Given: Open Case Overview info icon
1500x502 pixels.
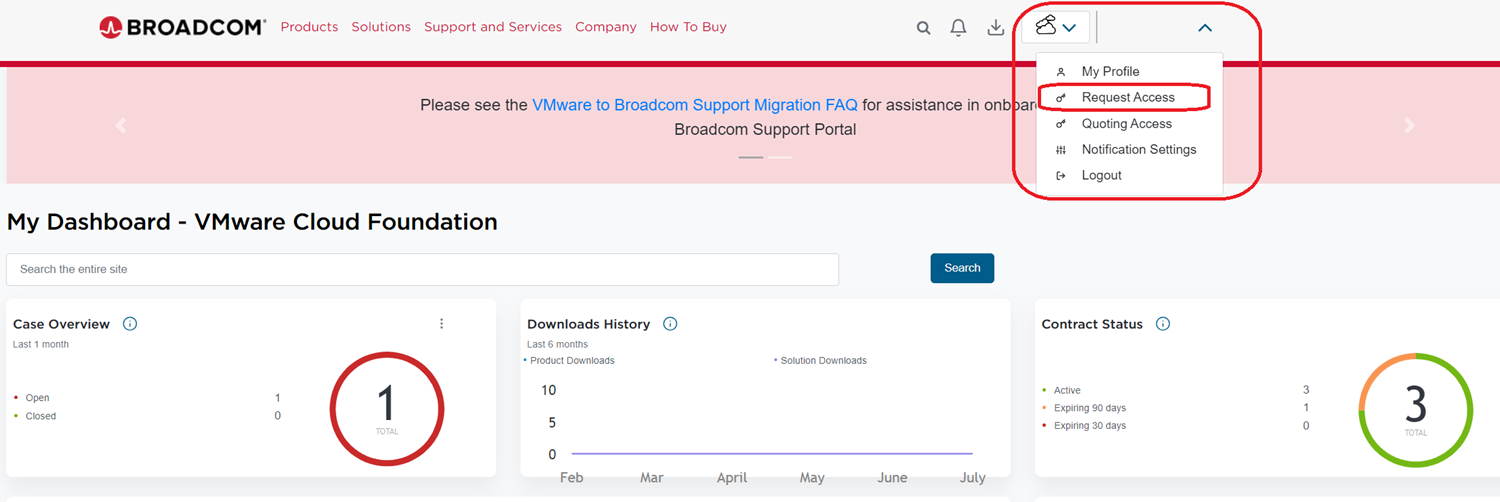Looking at the screenshot, I should [x=130, y=324].
